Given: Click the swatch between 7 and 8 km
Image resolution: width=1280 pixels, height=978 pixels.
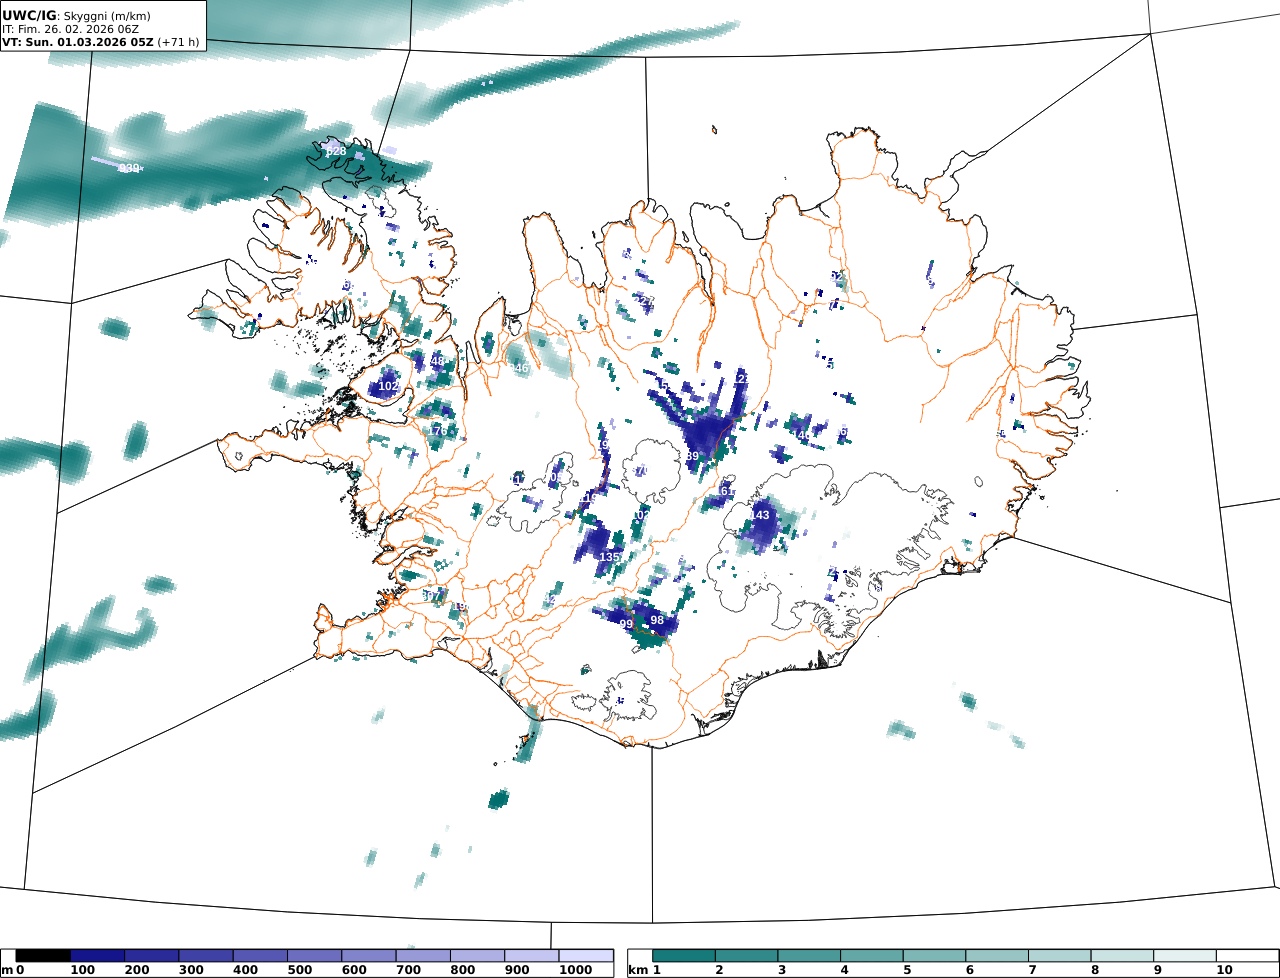Looking at the screenshot, I should (1060, 956).
